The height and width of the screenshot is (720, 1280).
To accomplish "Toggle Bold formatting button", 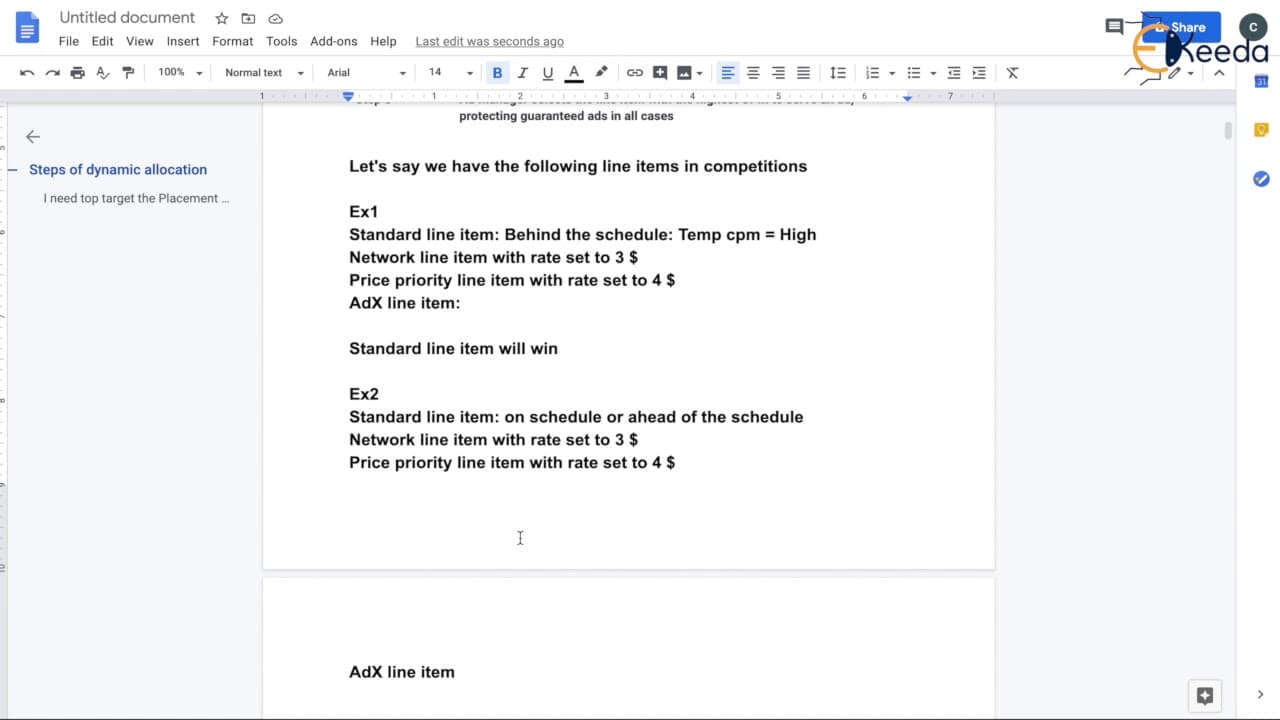I will tap(497, 73).
